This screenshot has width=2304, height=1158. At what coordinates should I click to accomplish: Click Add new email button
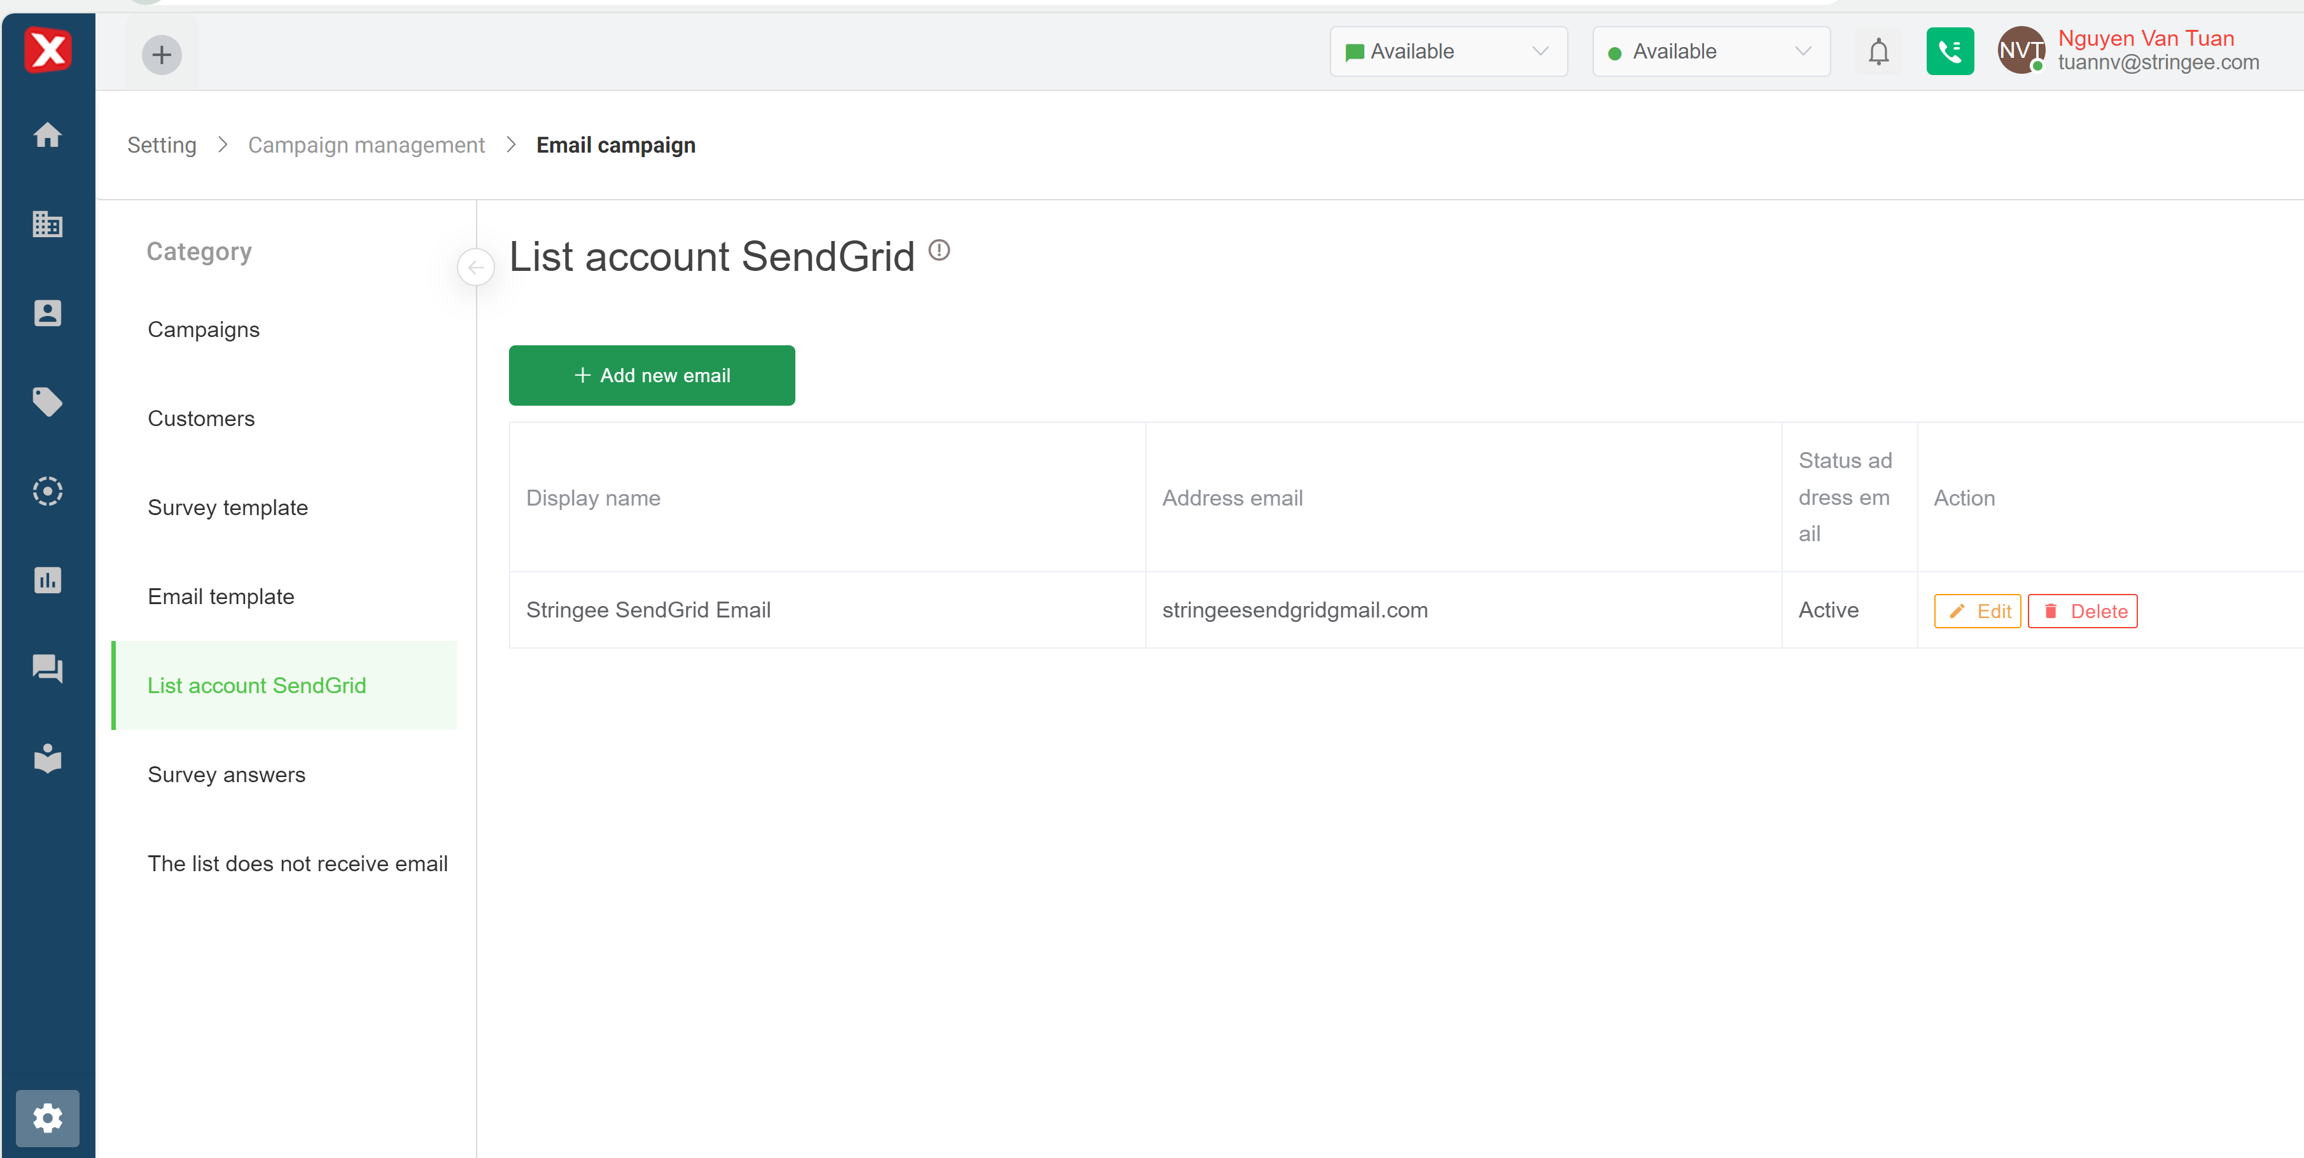pyautogui.click(x=652, y=376)
